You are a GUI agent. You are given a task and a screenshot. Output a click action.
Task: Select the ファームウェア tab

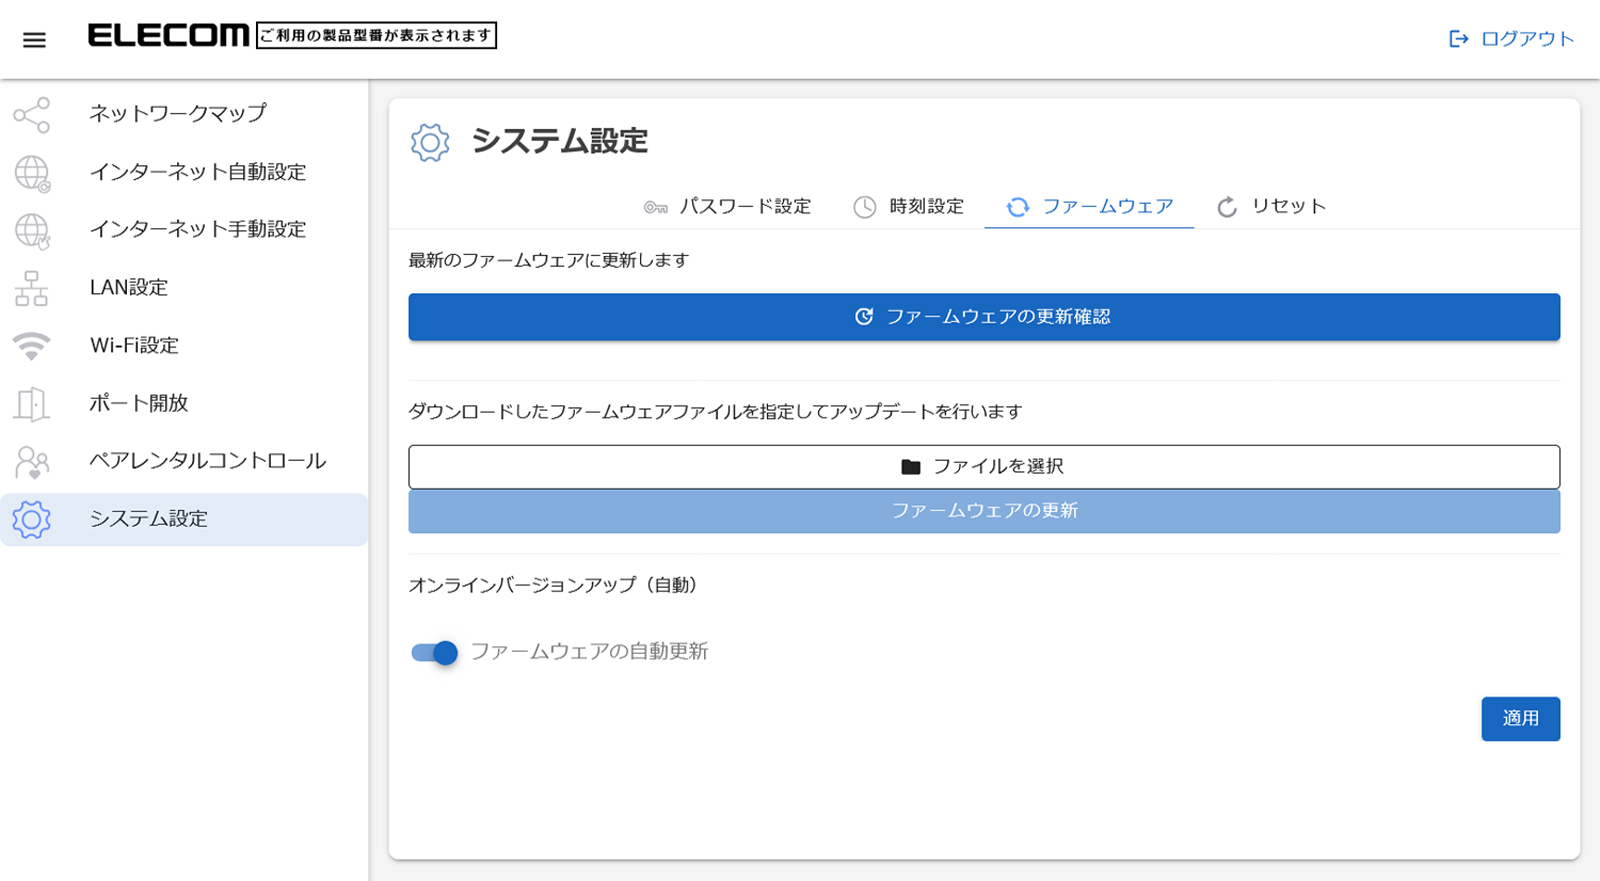1089,207
